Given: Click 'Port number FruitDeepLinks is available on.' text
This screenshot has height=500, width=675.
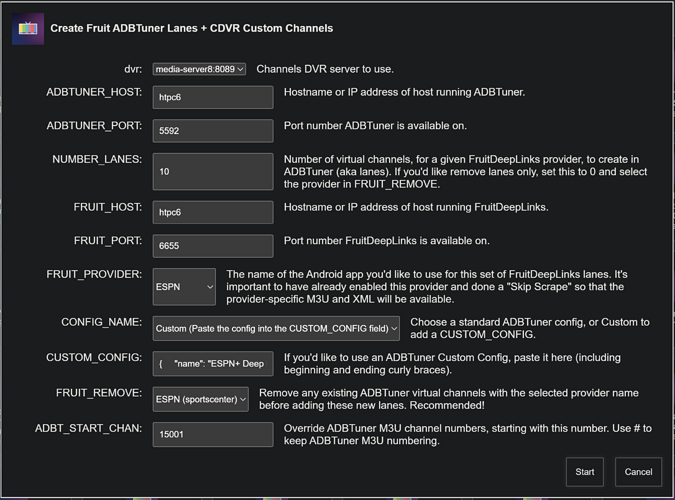Looking at the screenshot, I should tap(387, 241).
